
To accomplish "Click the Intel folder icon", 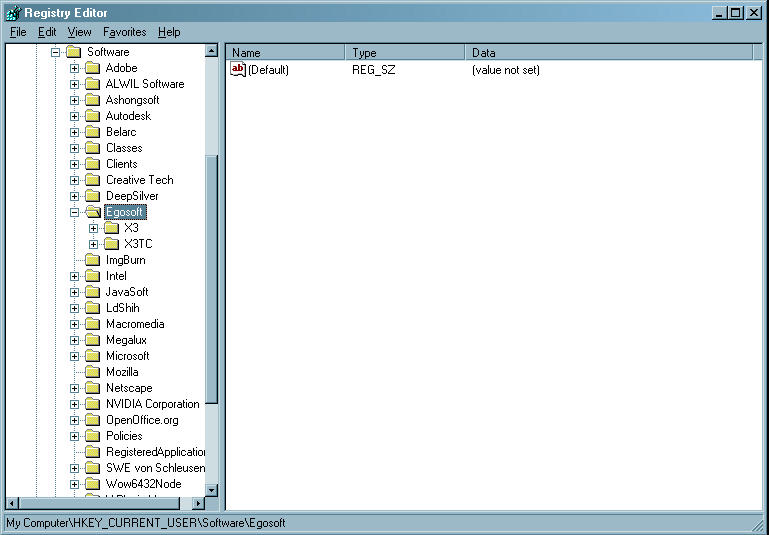I will (93, 276).
